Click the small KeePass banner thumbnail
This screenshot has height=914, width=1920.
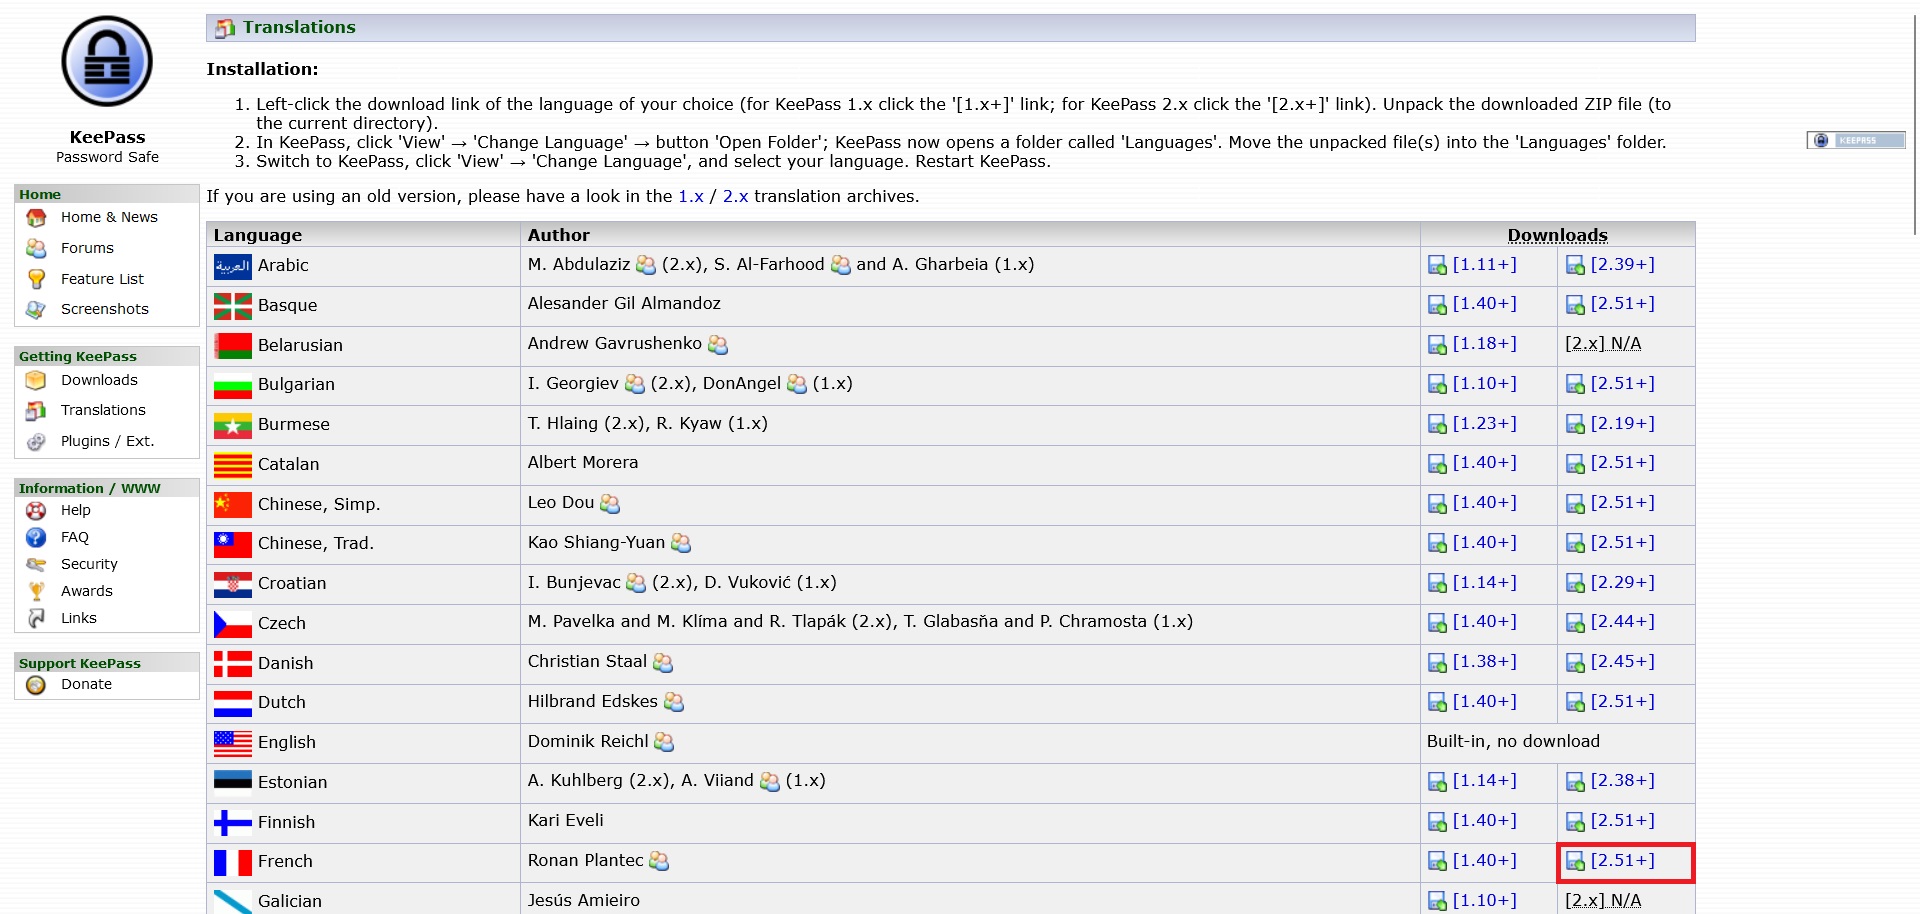(x=1856, y=140)
